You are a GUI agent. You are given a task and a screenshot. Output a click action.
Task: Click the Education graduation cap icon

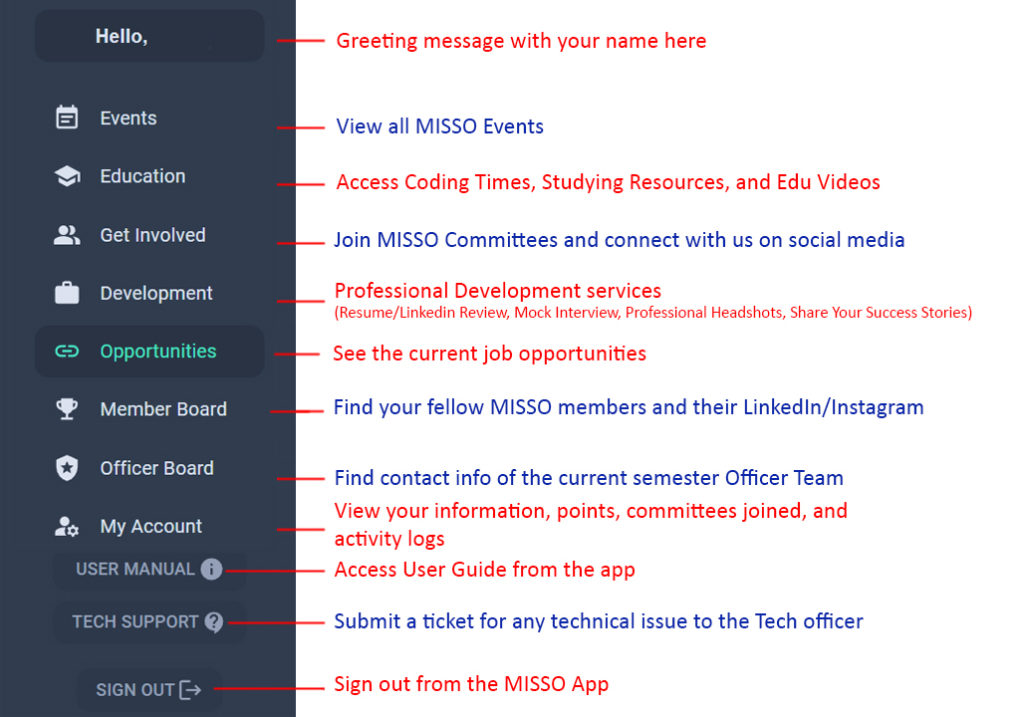pyautogui.click(x=67, y=176)
